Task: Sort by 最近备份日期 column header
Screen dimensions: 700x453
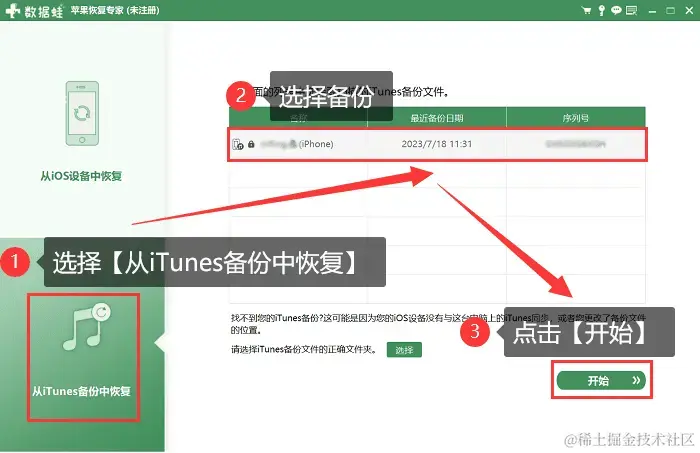Action: coord(437,118)
